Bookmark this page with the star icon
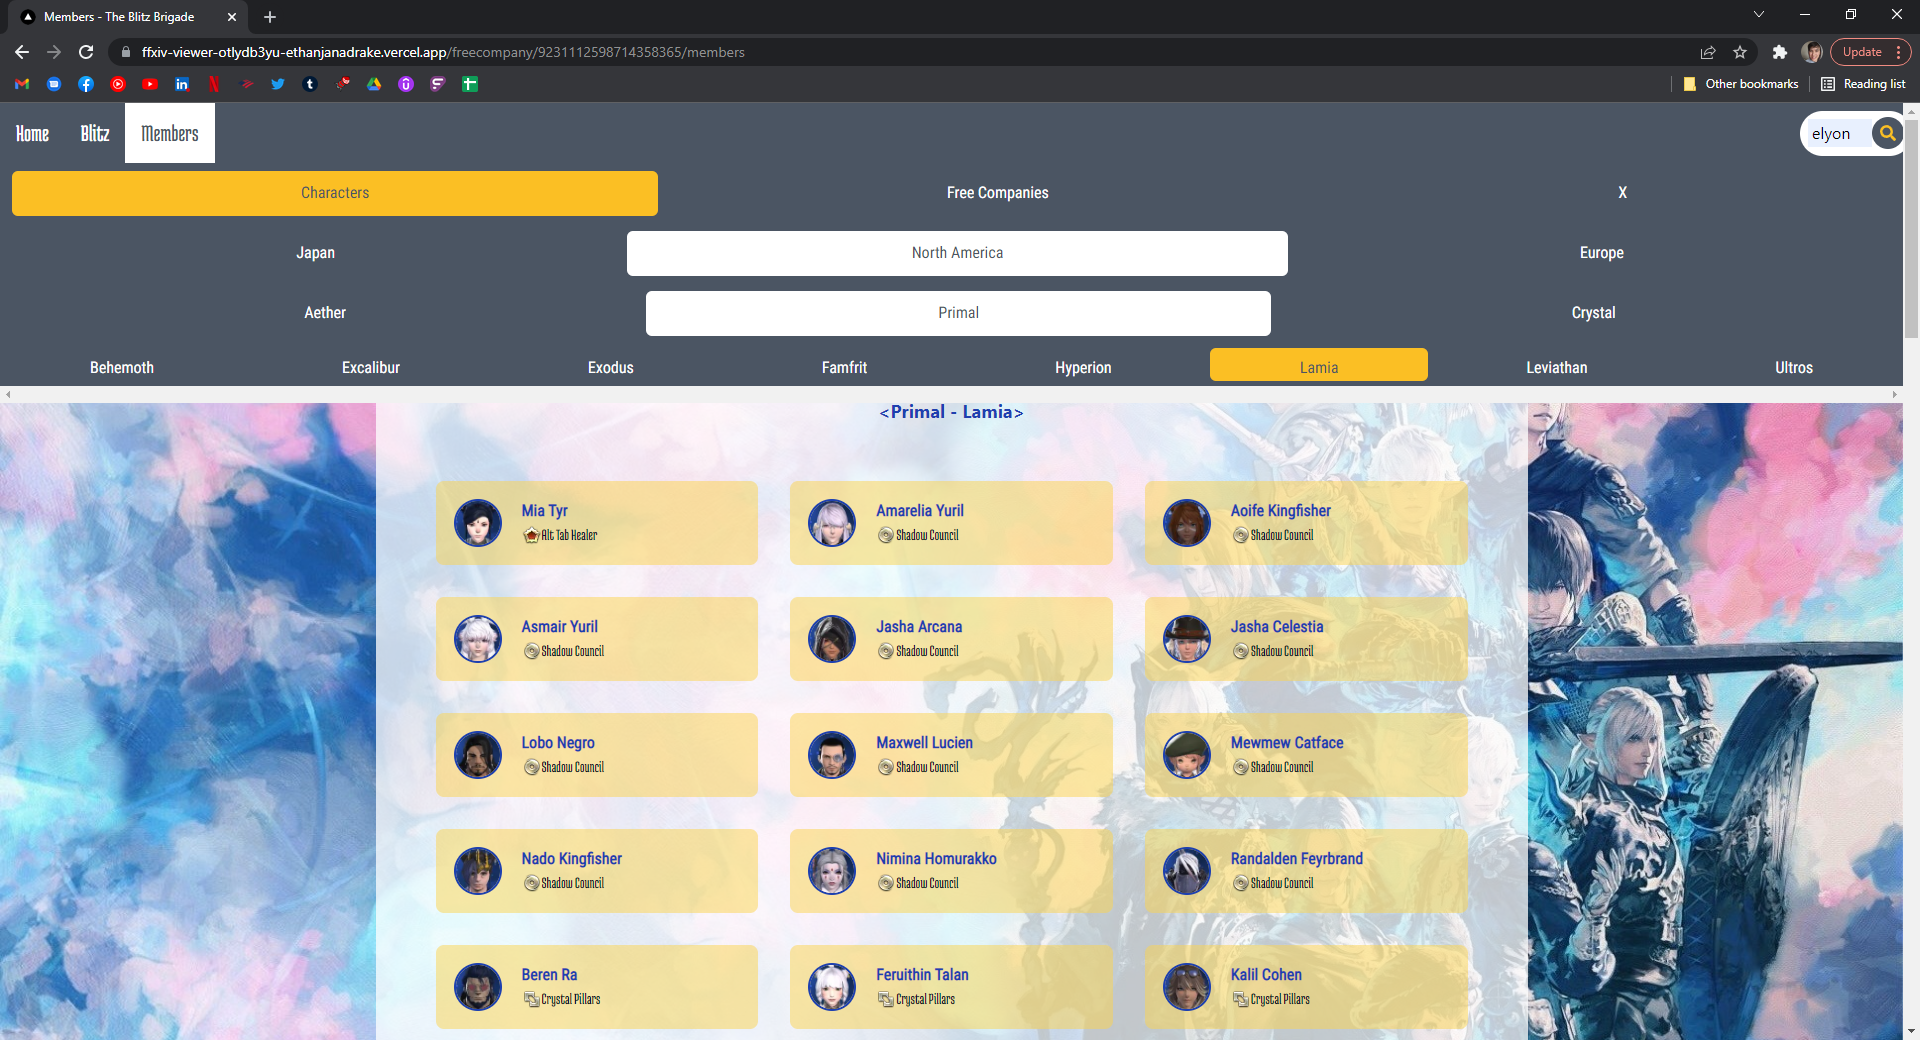 pos(1740,52)
